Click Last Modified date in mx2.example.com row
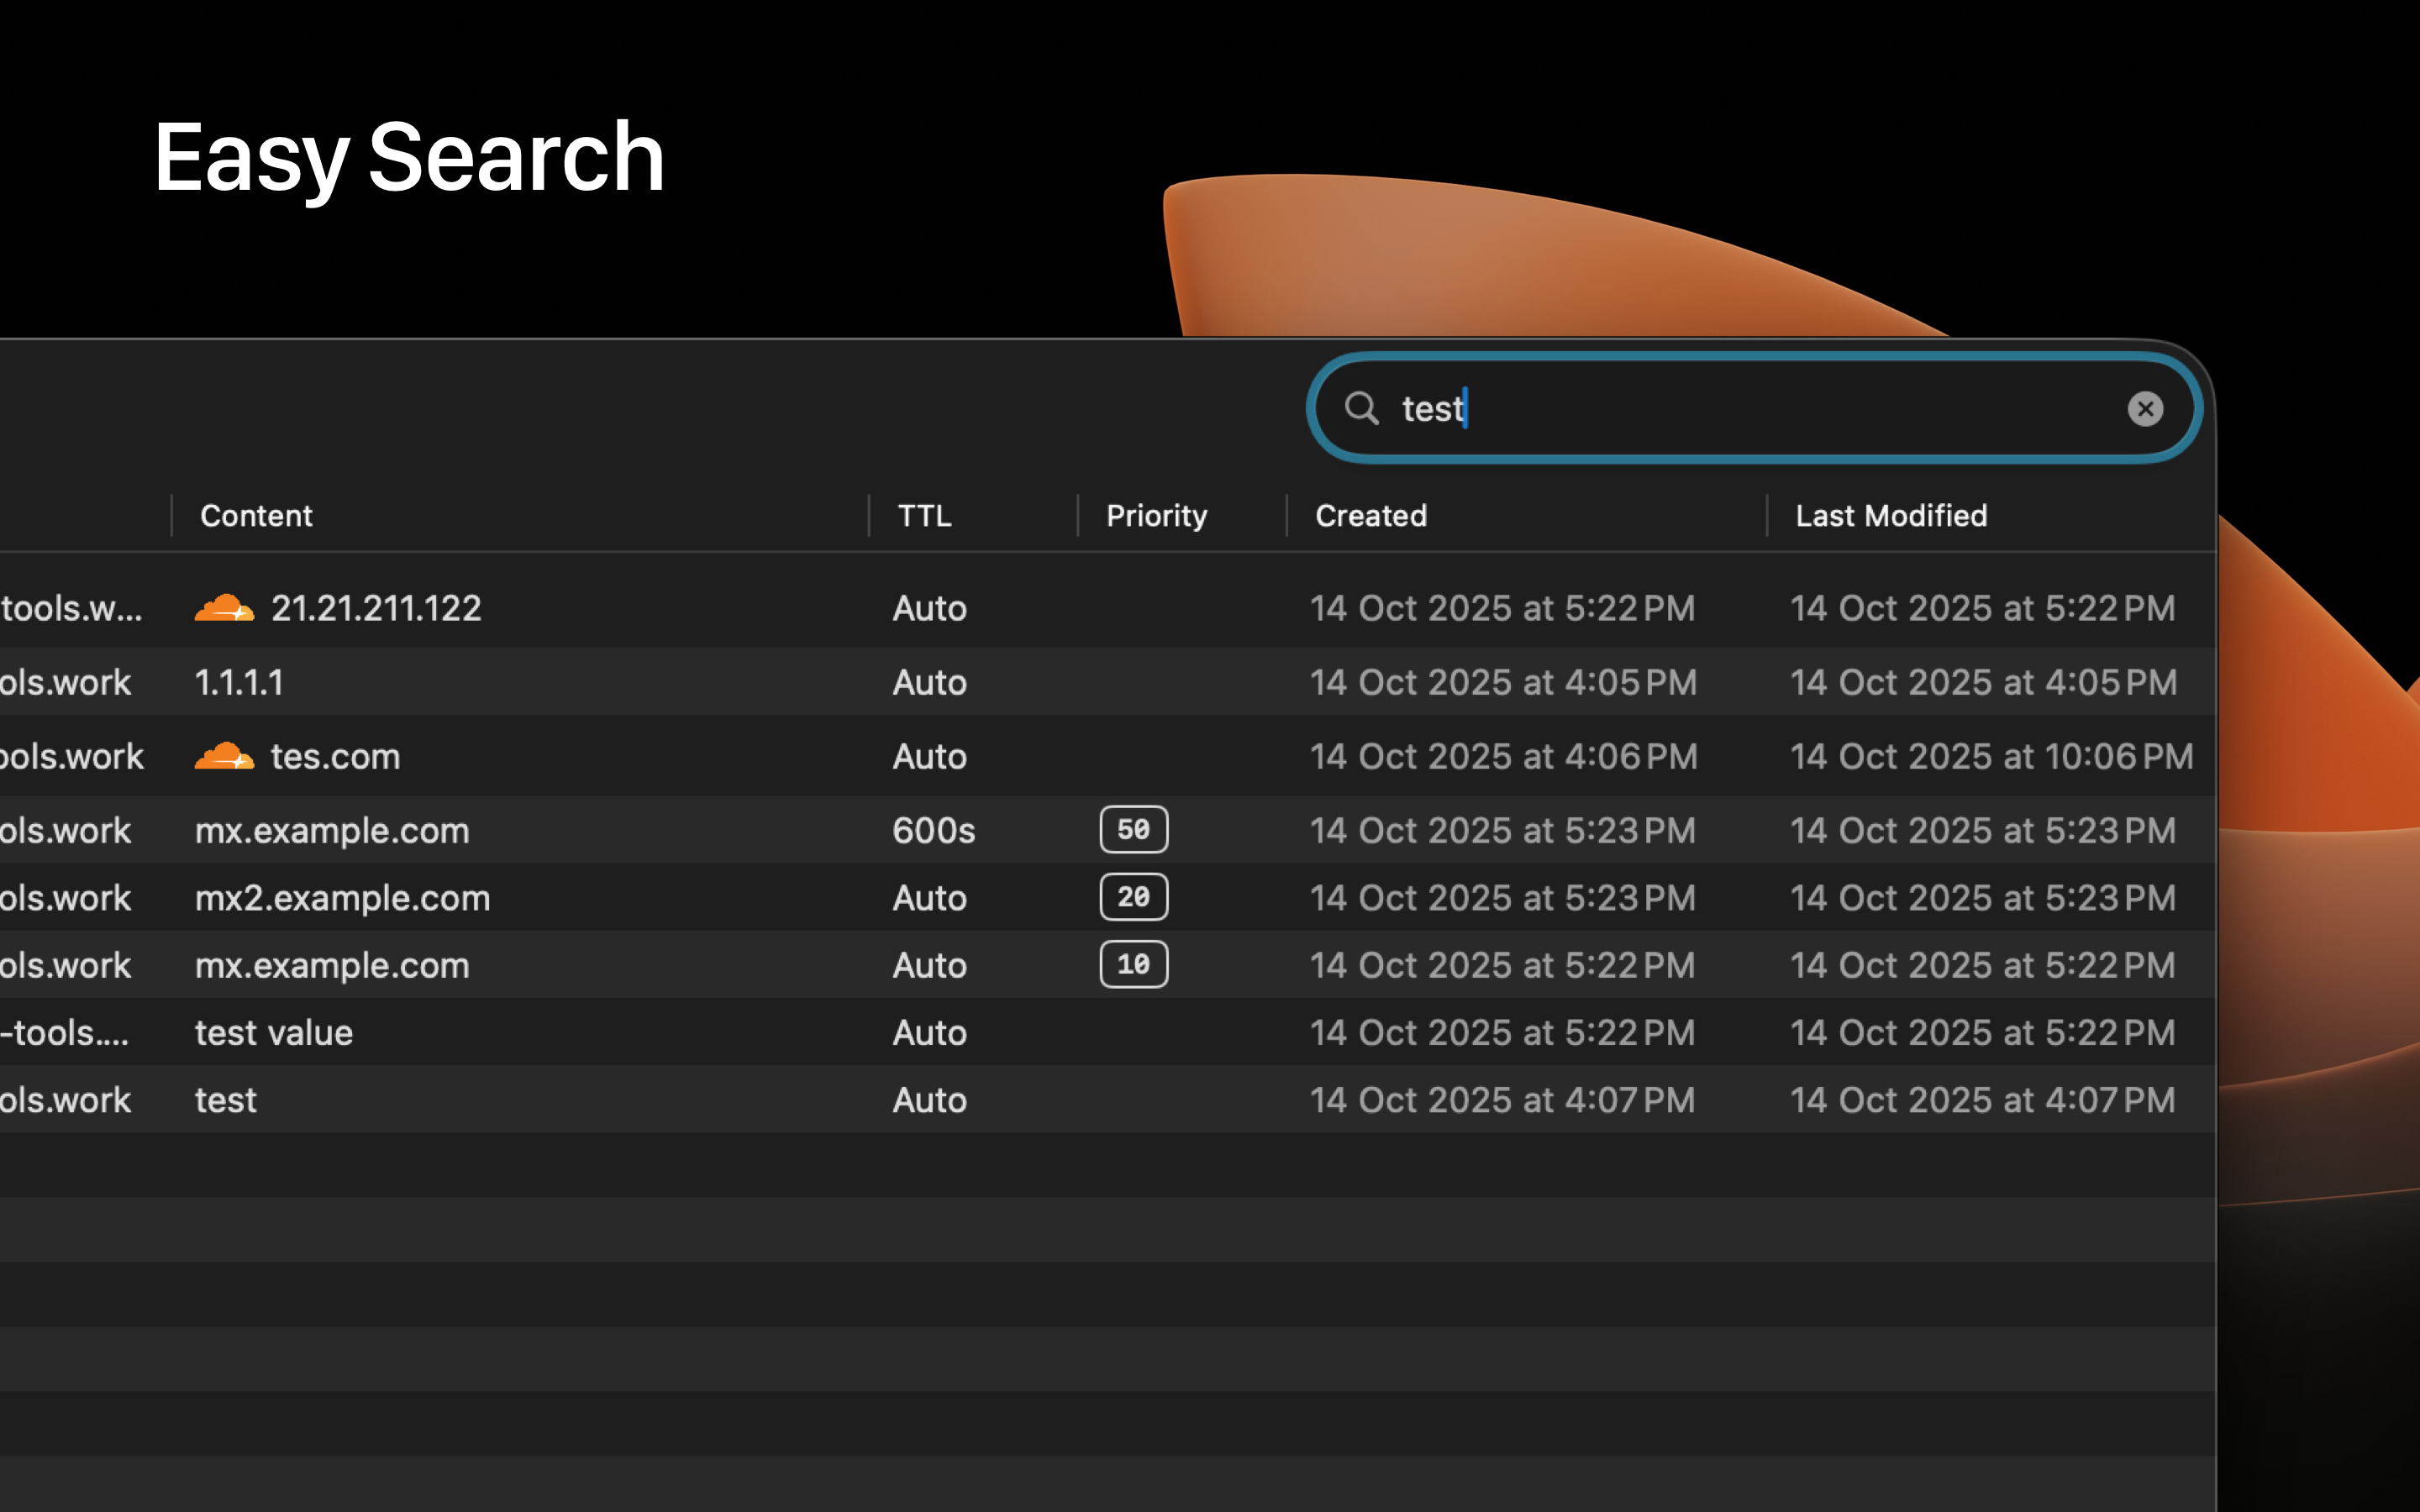The width and height of the screenshot is (2420, 1512). pos(1983,898)
